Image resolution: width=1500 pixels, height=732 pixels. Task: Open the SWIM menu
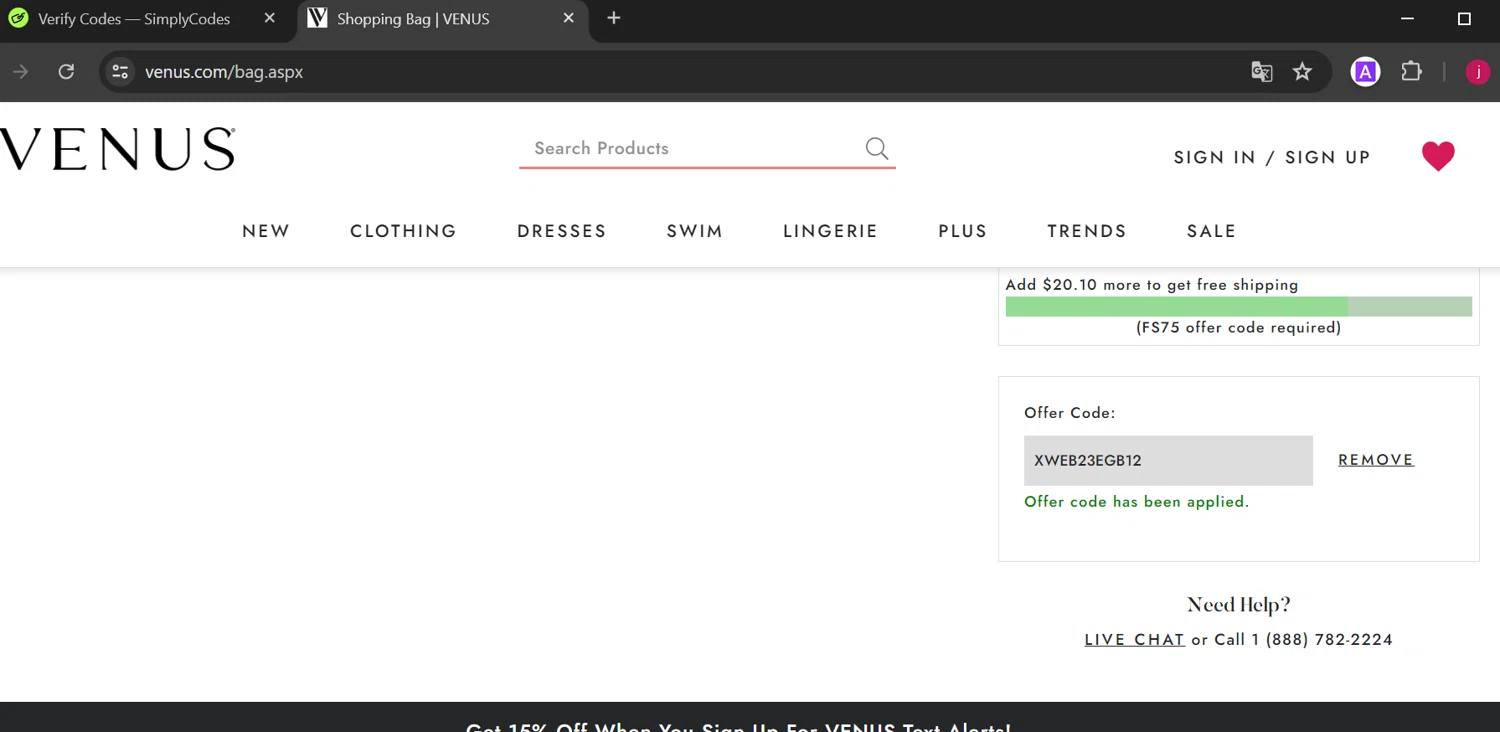pos(695,231)
